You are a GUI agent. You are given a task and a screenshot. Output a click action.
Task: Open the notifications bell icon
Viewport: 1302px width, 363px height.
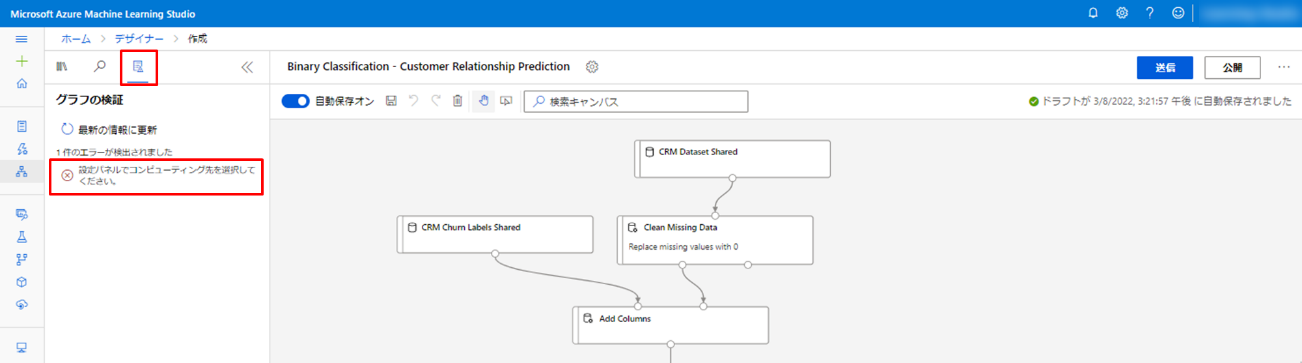[1093, 13]
